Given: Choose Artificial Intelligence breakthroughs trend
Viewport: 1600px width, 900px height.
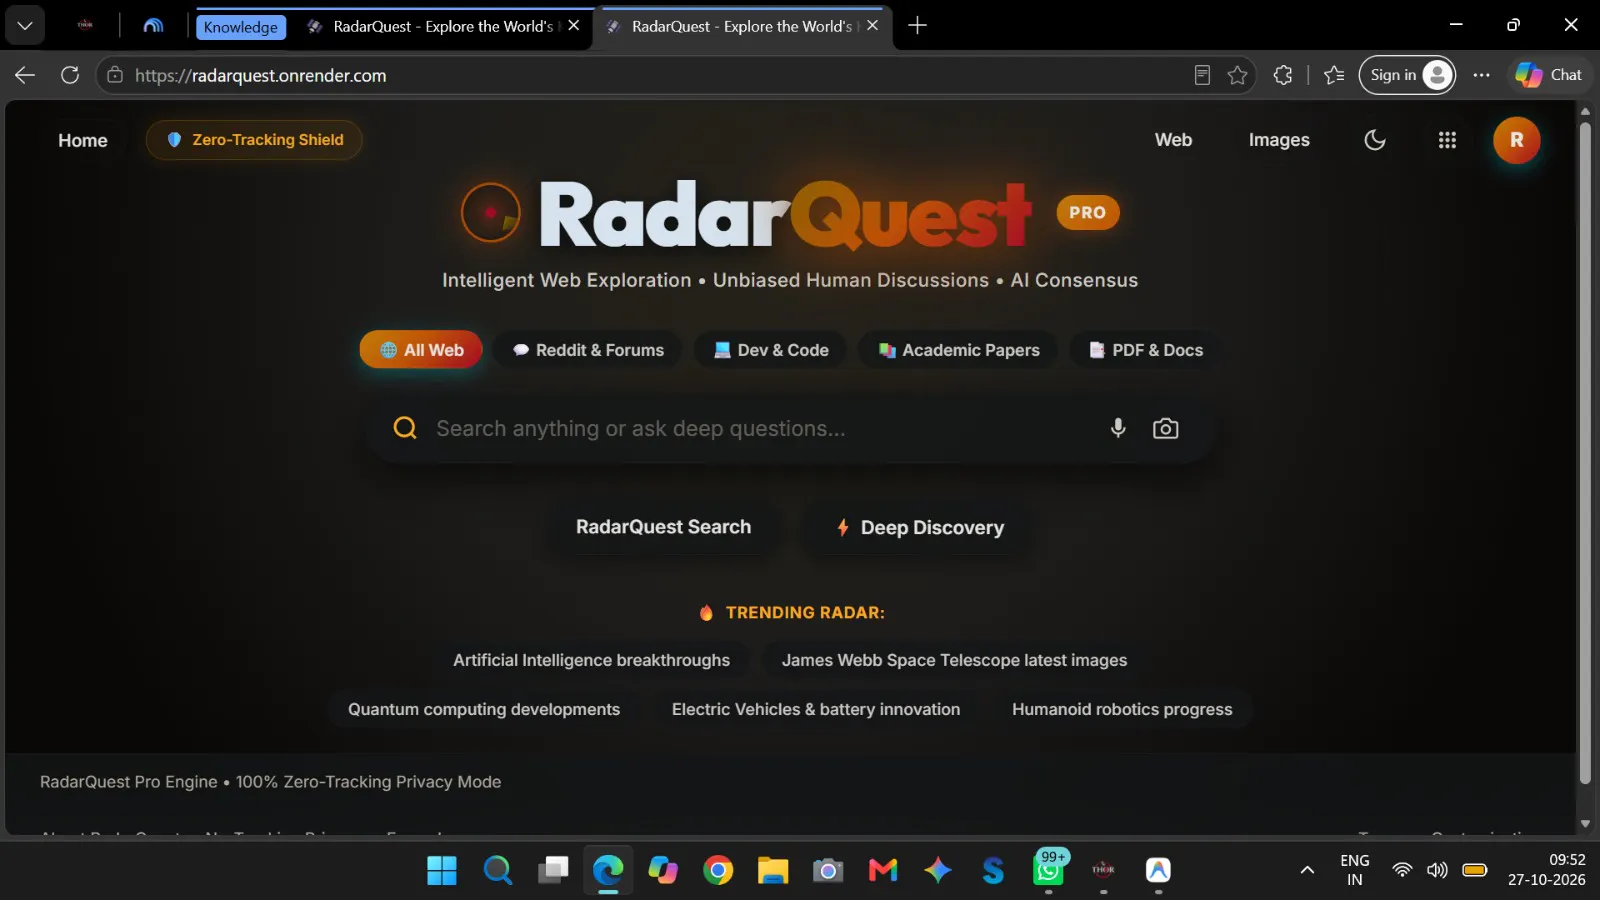Looking at the screenshot, I should [x=591, y=660].
